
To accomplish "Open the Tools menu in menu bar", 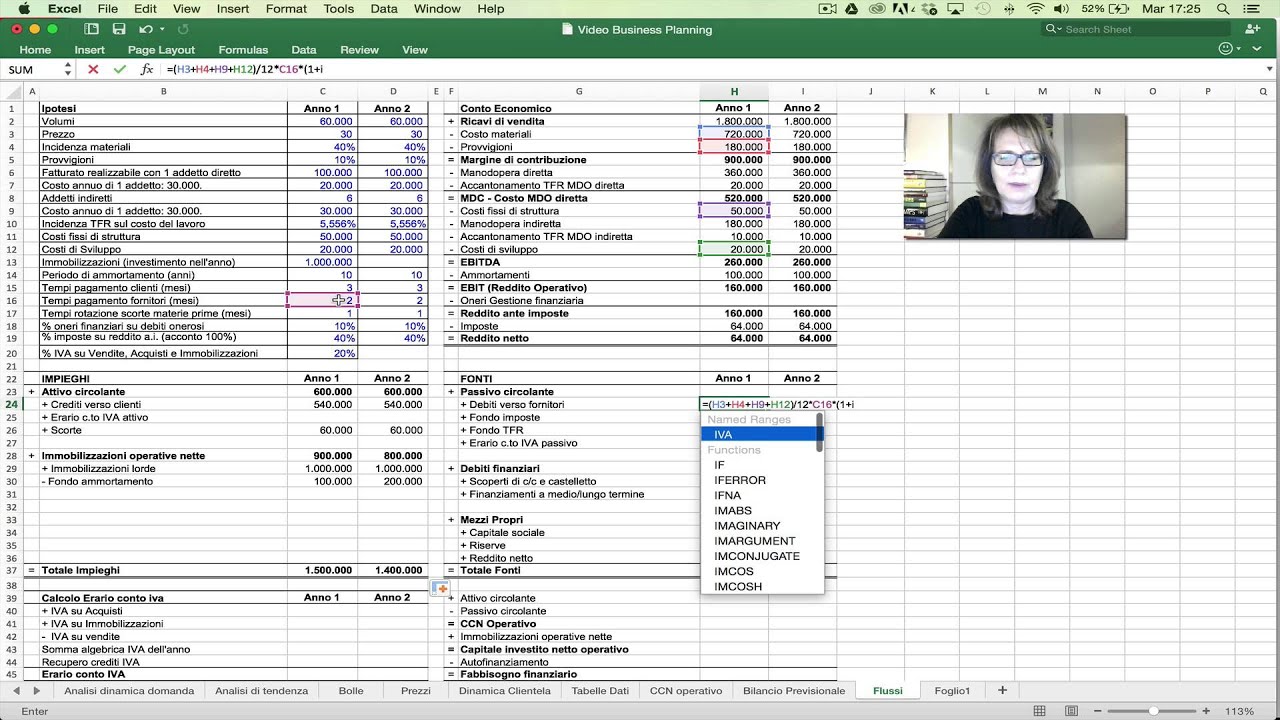I will [x=338, y=9].
